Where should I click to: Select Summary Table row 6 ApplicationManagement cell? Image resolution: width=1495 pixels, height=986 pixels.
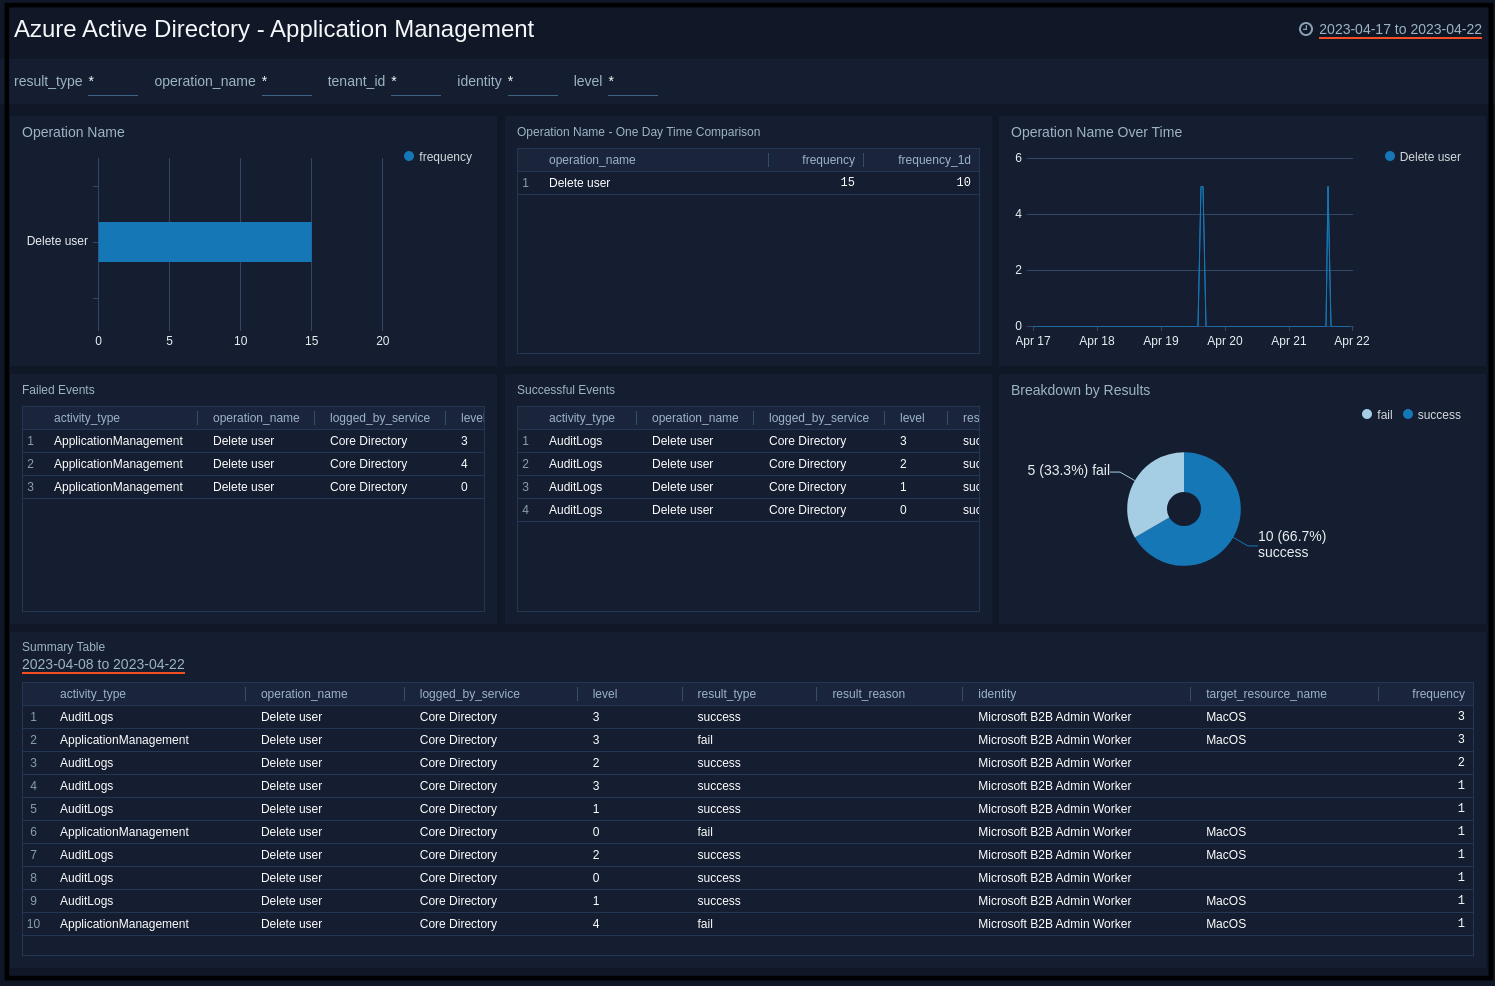click(x=124, y=832)
